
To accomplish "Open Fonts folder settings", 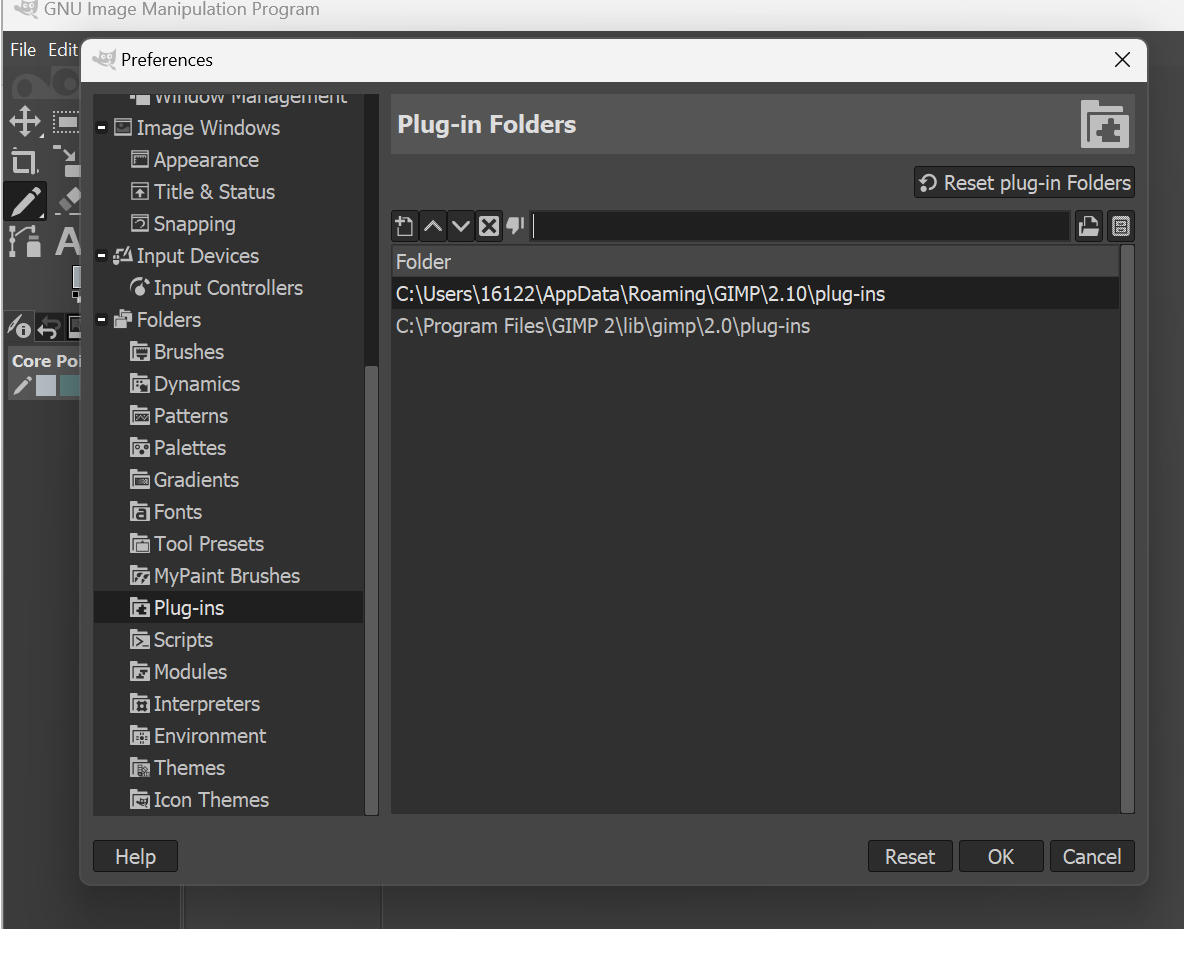I will [177, 511].
